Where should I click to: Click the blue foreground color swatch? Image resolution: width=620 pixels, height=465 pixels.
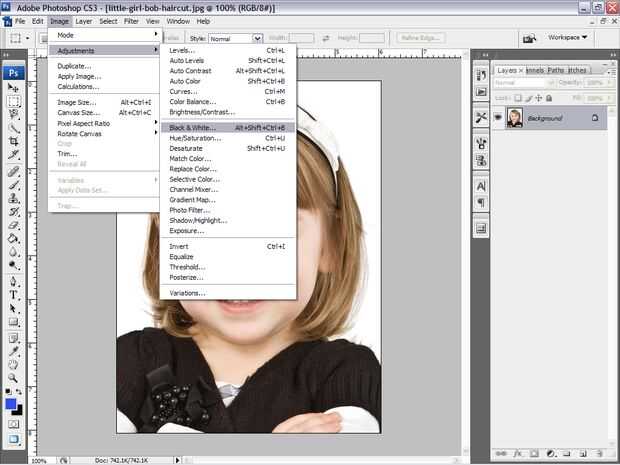(10, 404)
